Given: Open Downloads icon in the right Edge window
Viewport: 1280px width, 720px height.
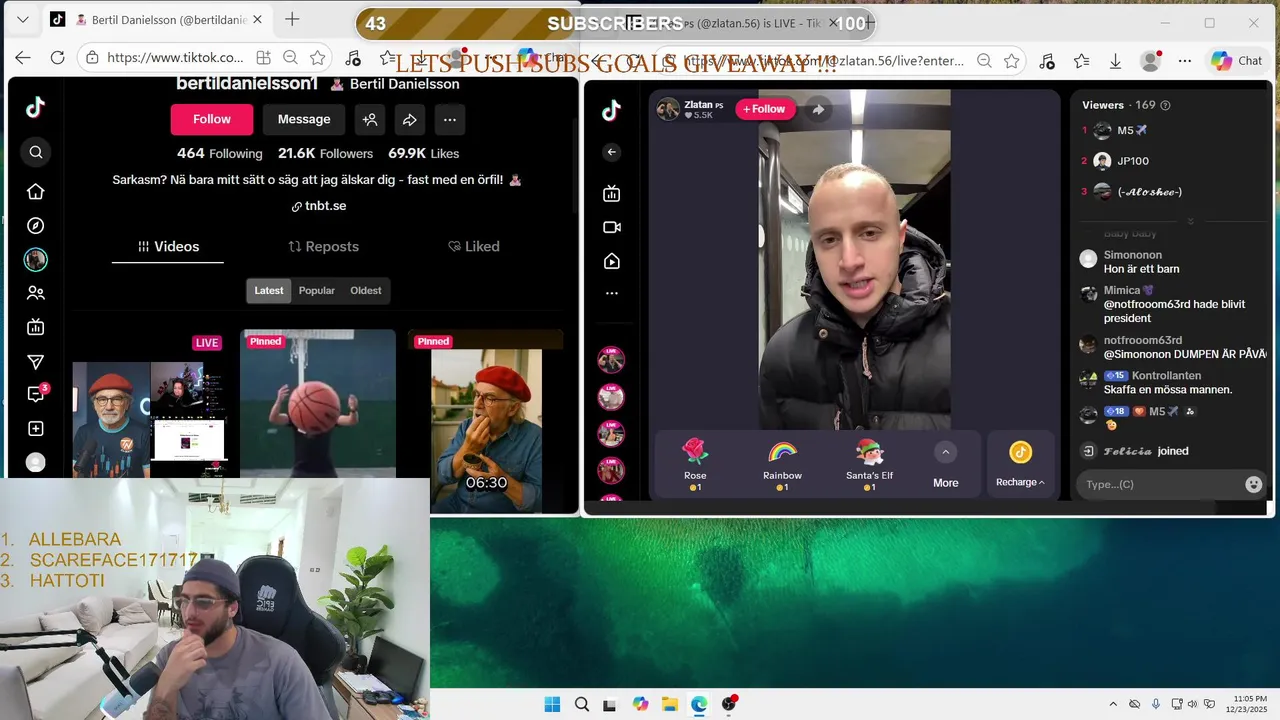Looking at the screenshot, I should 1115,61.
